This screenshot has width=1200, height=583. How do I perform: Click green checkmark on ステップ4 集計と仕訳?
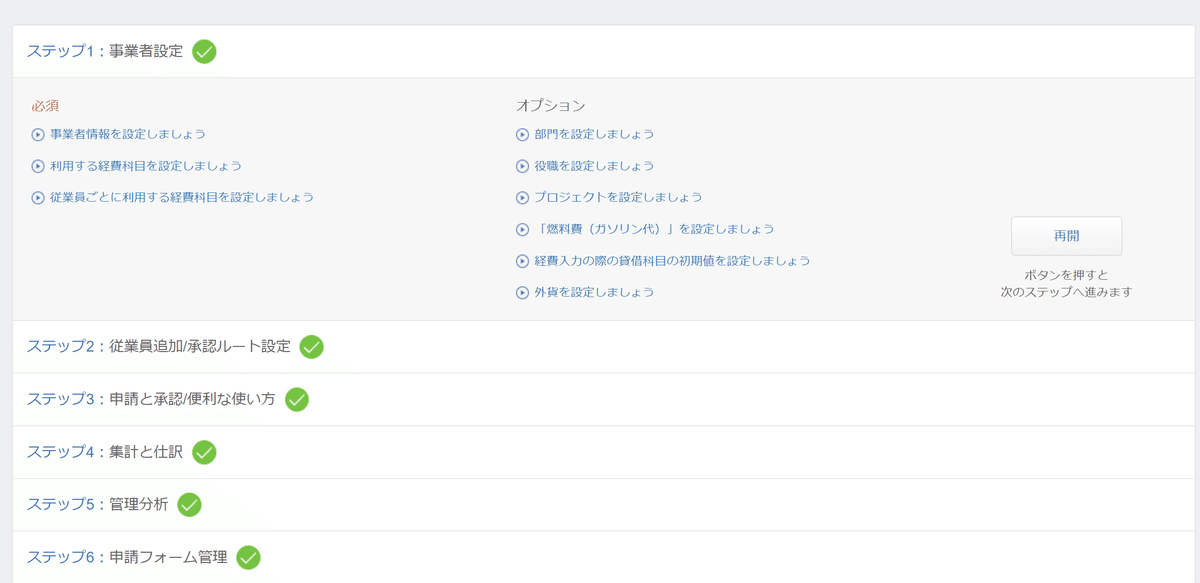pyautogui.click(x=204, y=452)
